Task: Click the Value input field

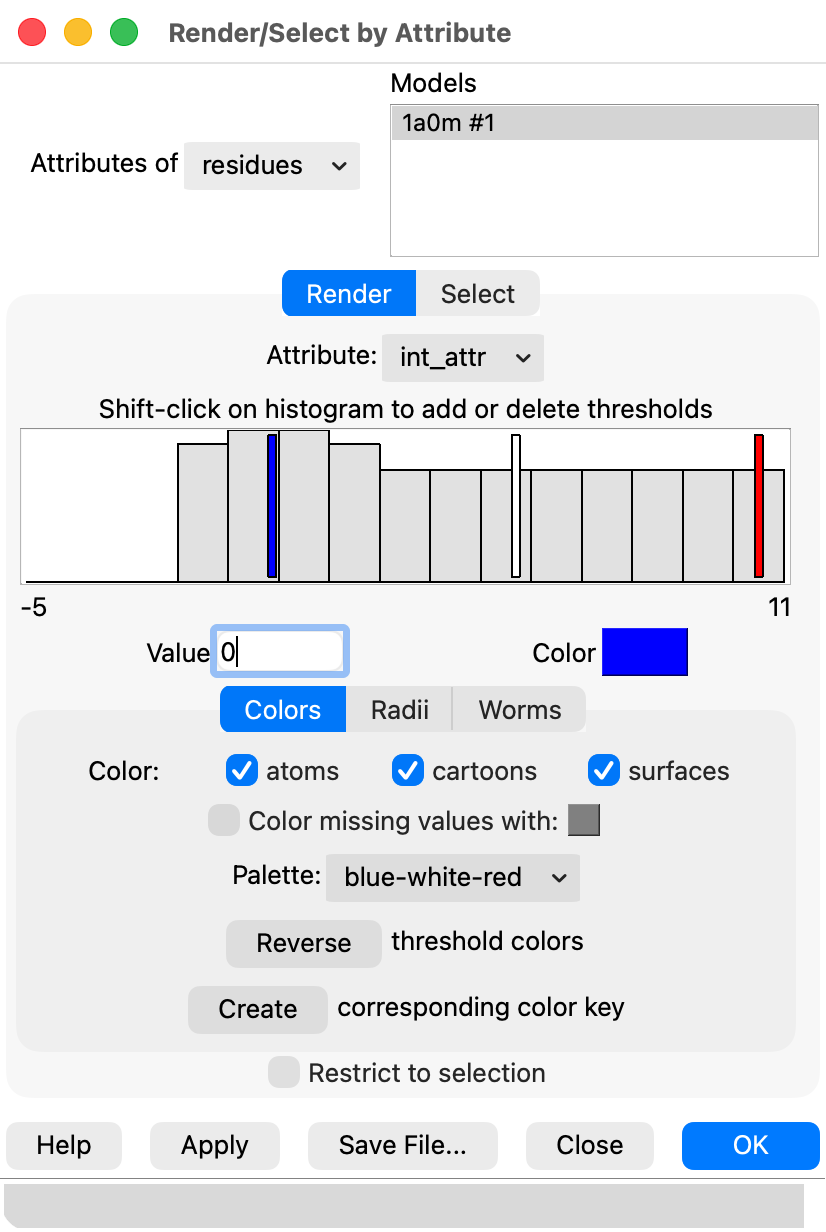Action: [280, 653]
